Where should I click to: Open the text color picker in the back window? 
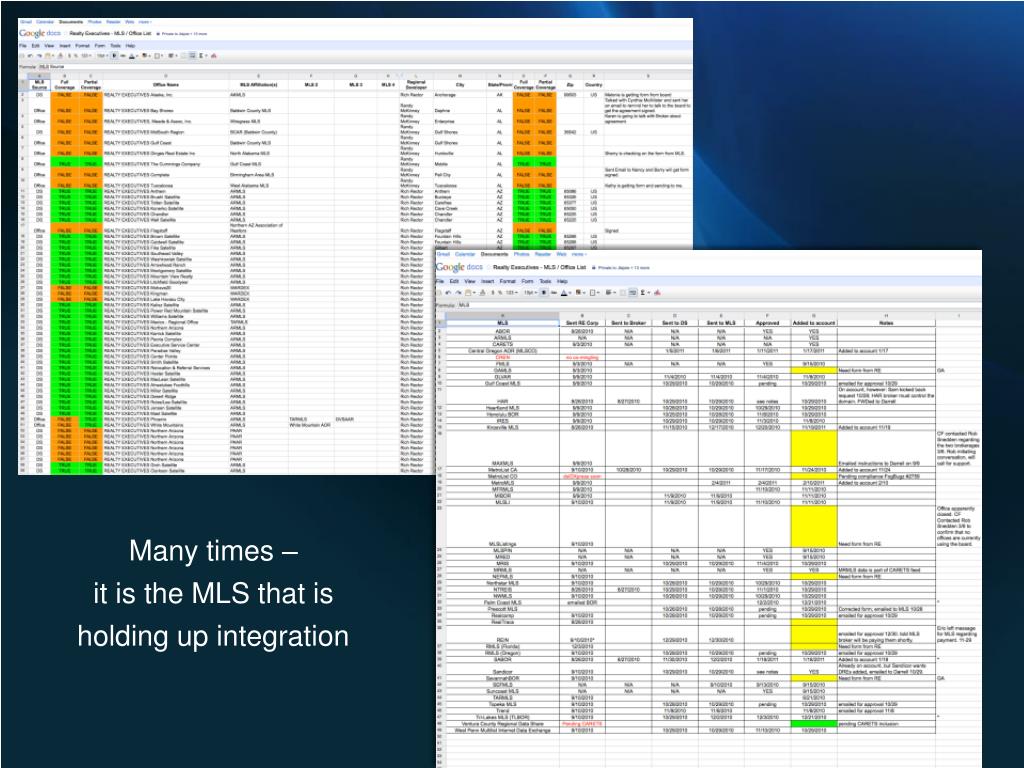[x=135, y=56]
